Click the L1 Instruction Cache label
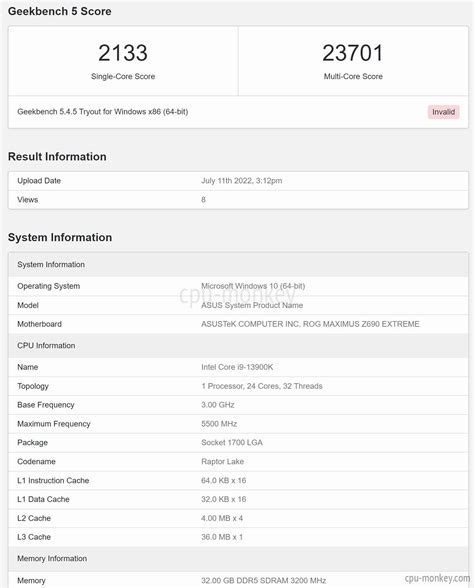 (x=53, y=480)
